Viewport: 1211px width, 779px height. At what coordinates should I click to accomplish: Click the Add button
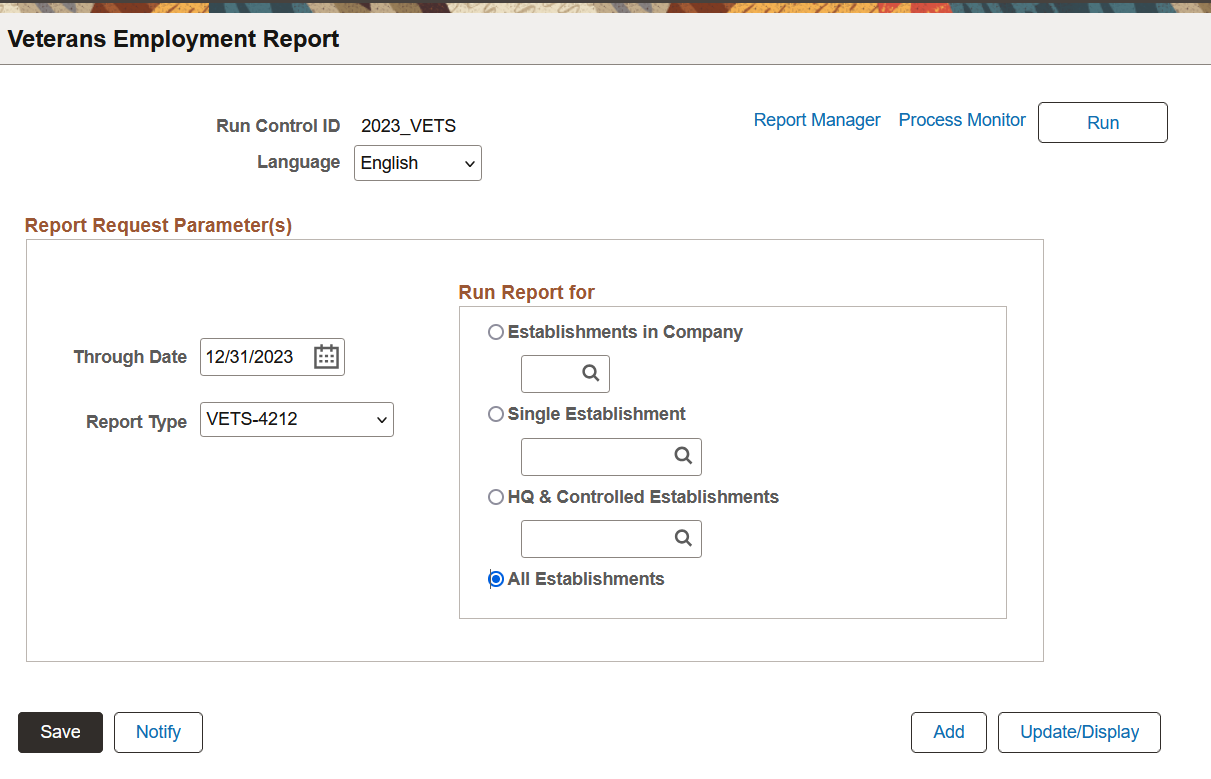(948, 732)
